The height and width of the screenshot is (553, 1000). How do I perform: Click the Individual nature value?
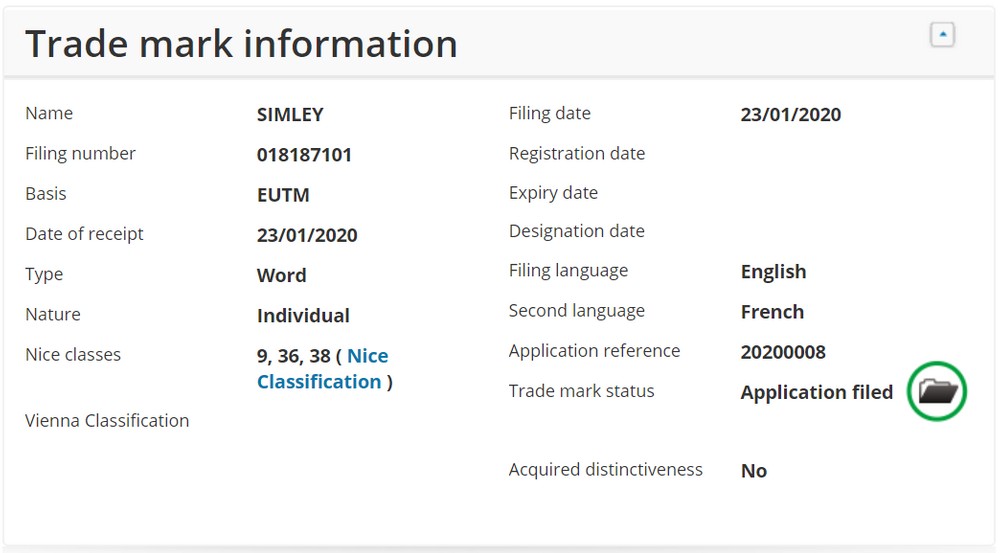tap(303, 315)
